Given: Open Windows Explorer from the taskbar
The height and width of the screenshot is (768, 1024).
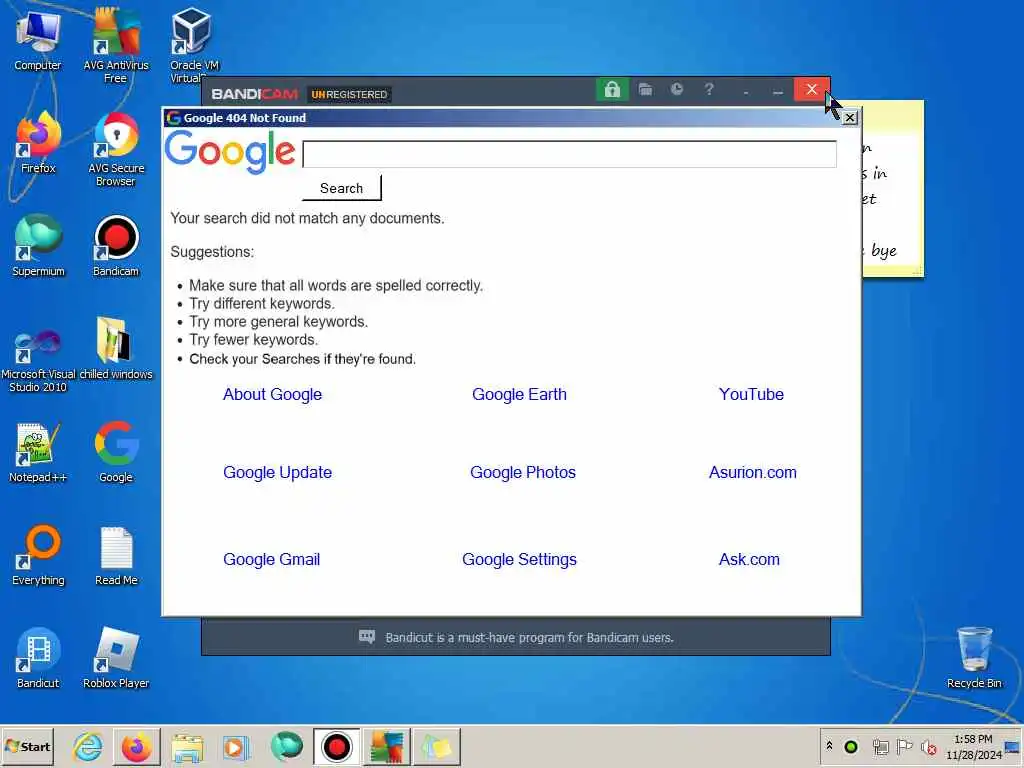Looking at the screenshot, I should pos(187,746).
